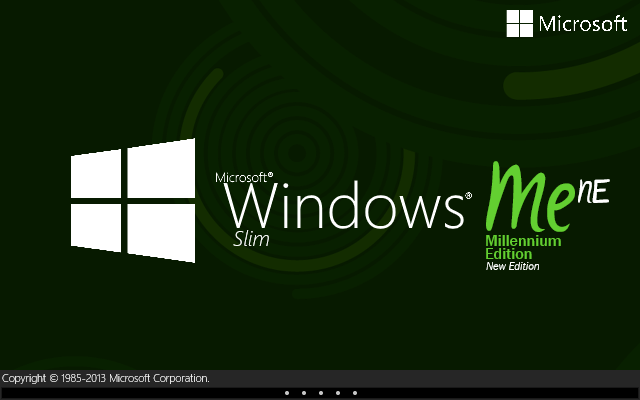This screenshot has width=640, height=400.
Task: Click the italic 'New Edition' text
Action: 513,266
